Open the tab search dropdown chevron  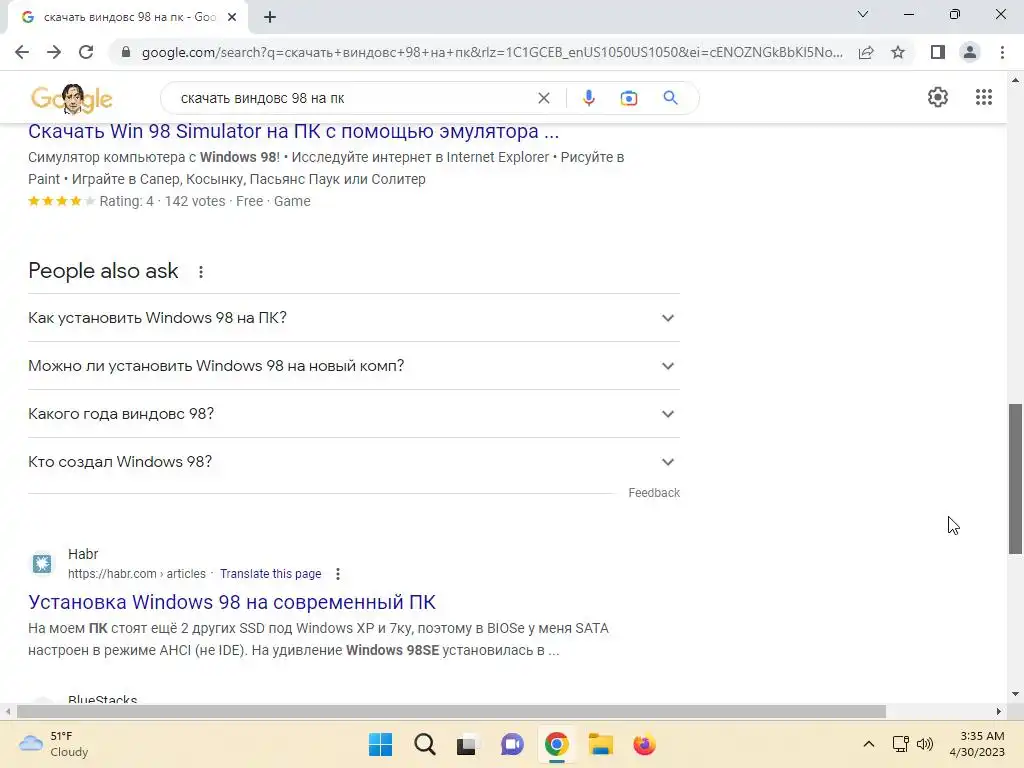(863, 14)
